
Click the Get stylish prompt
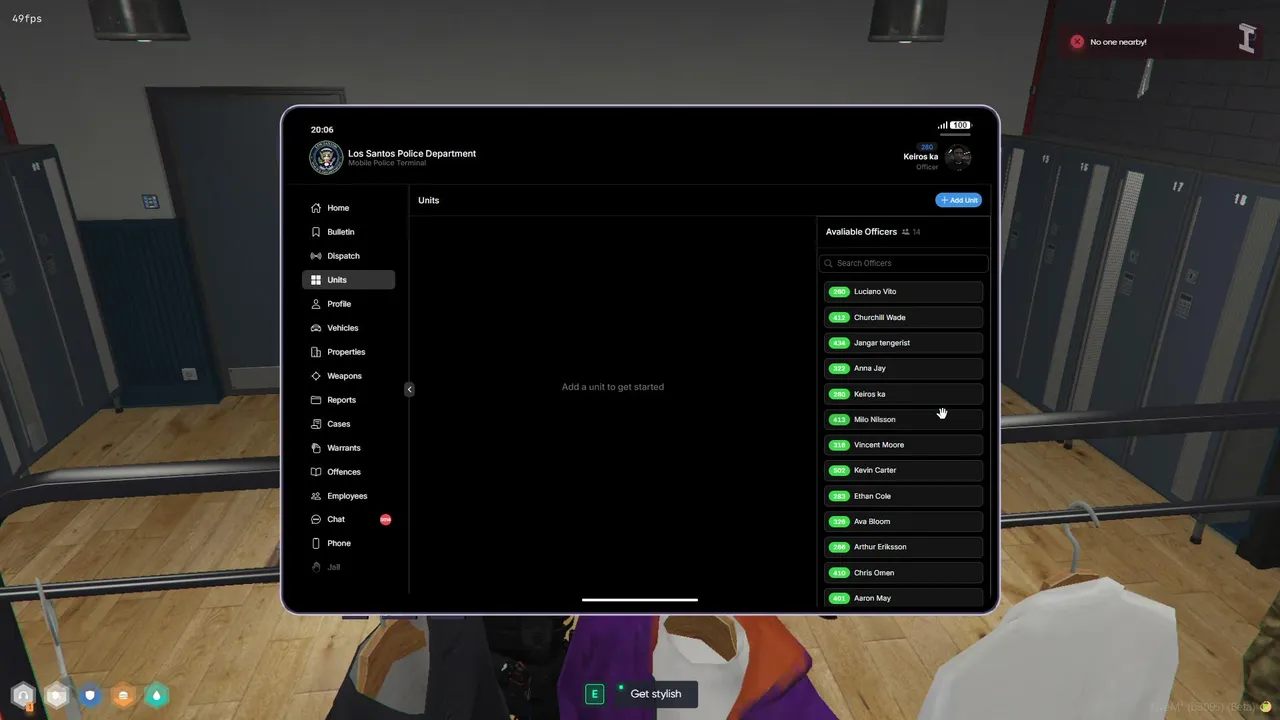click(656, 694)
